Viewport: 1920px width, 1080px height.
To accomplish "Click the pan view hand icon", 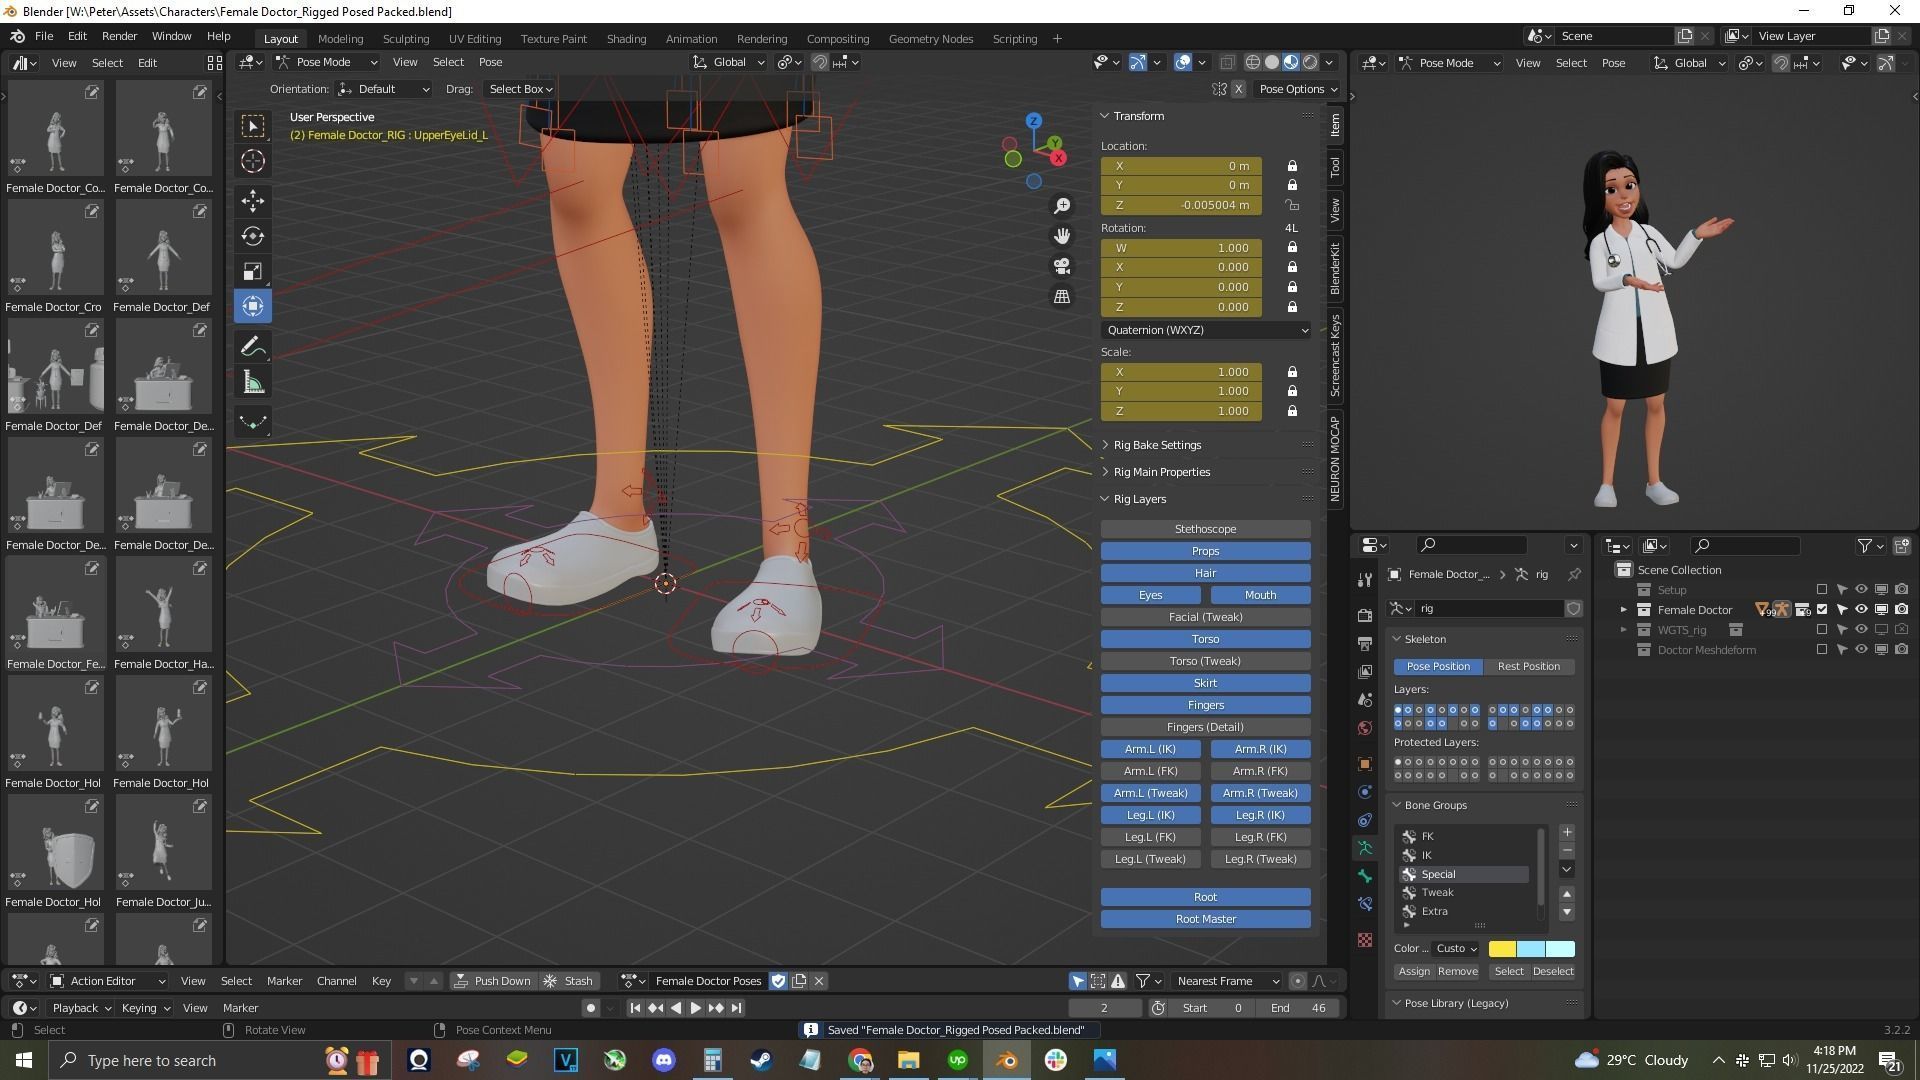I will [1062, 236].
